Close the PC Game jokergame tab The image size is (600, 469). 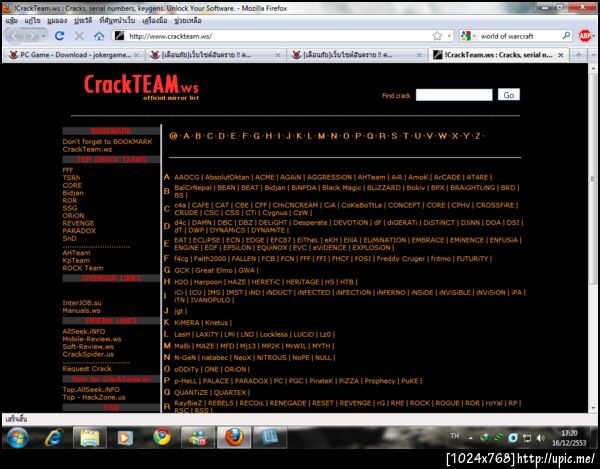pos(136,55)
